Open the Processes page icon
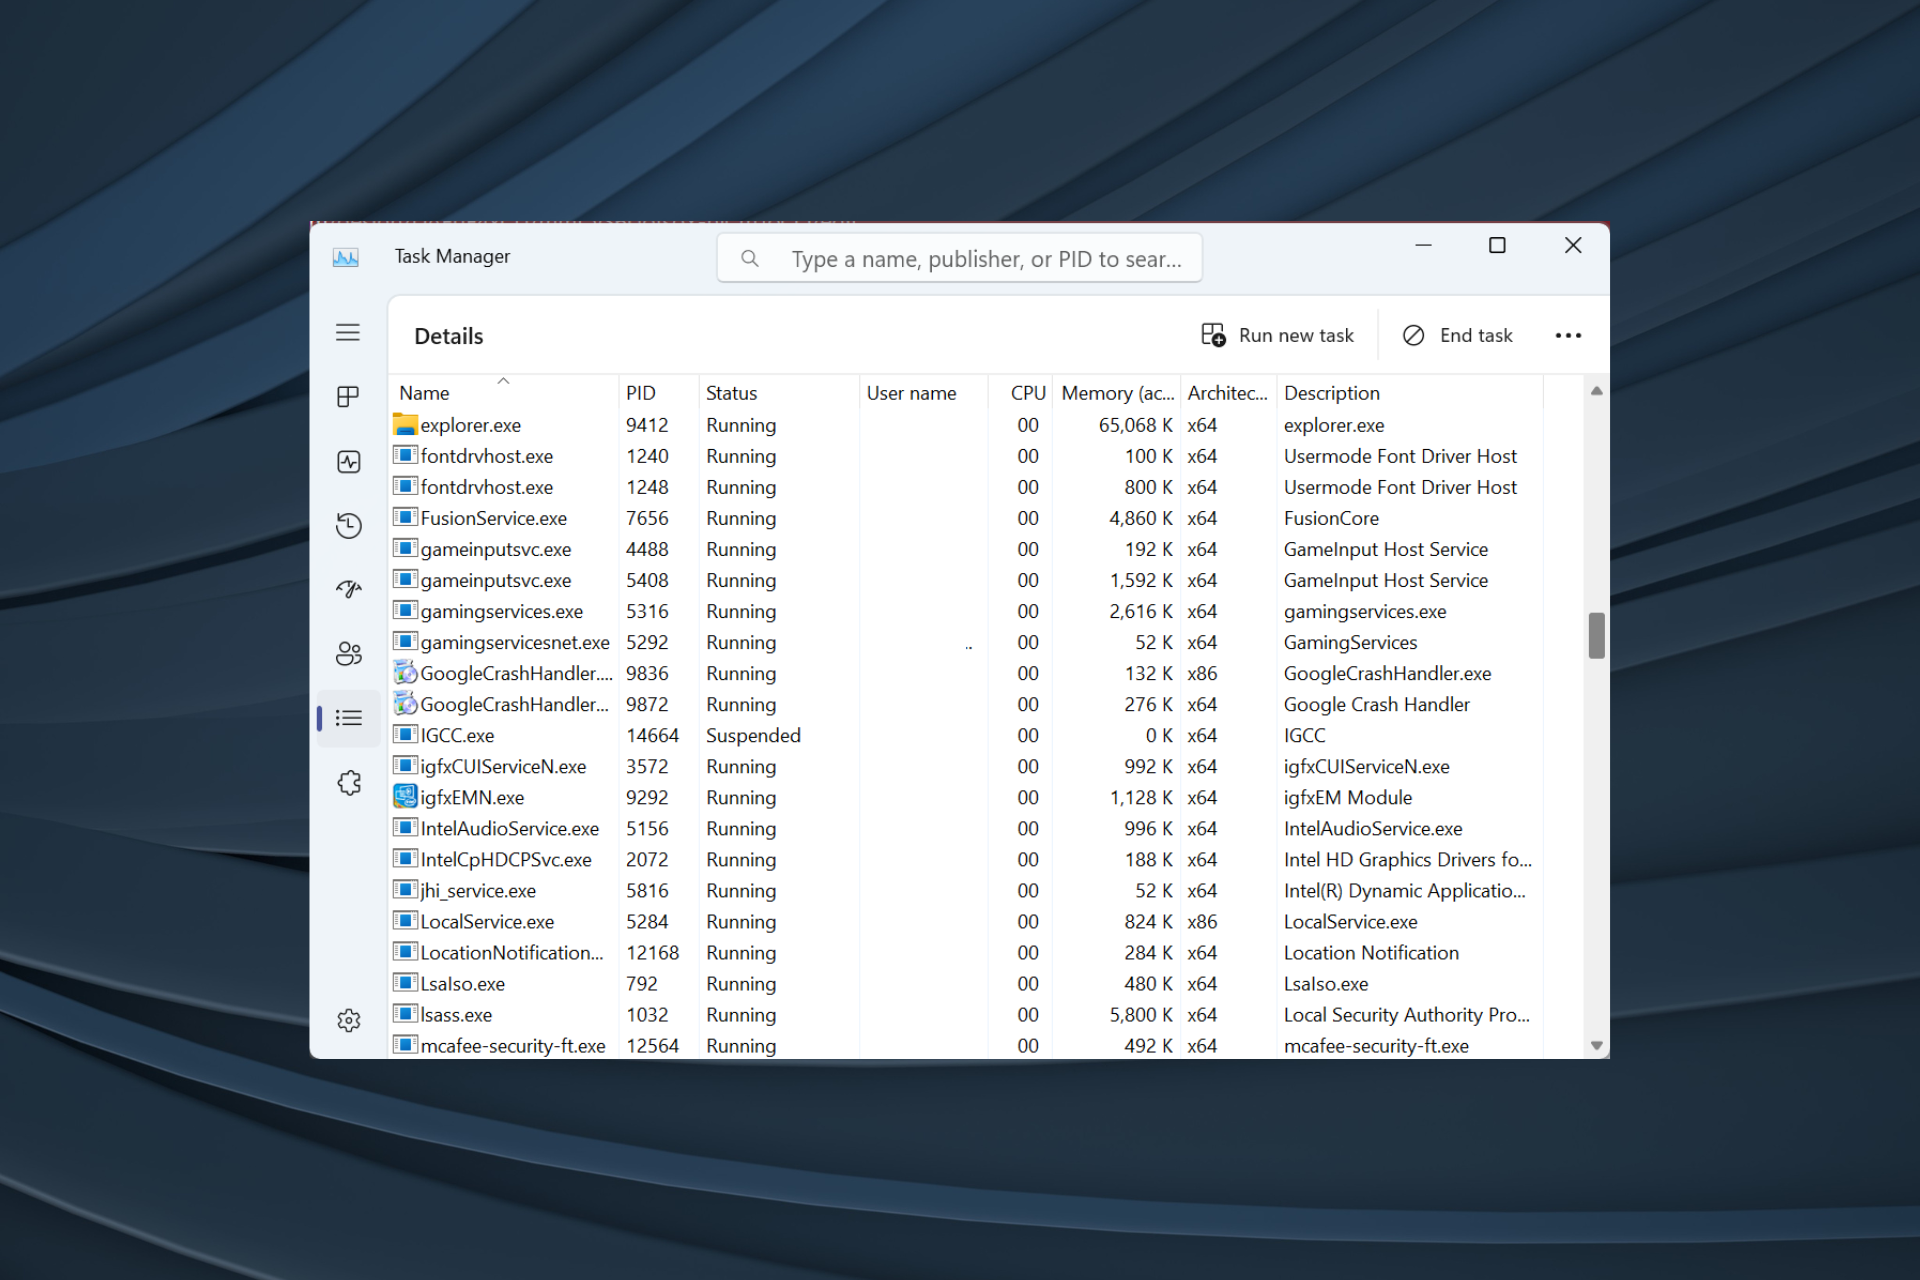1920x1280 pixels. point(348,397)
